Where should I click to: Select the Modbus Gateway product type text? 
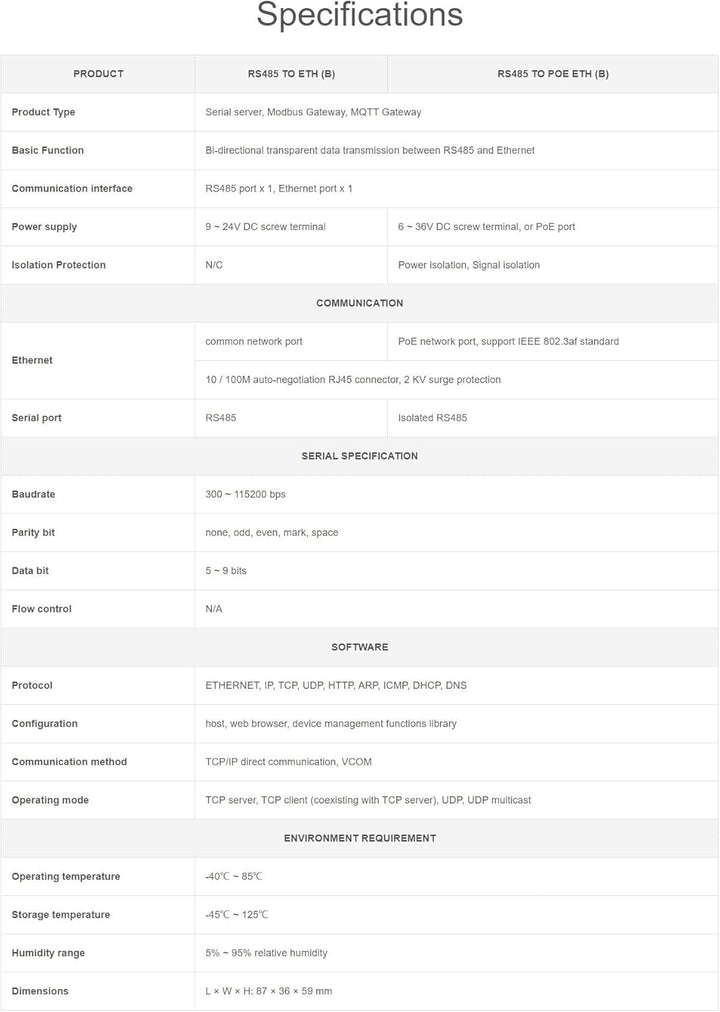tap(304, 112)
